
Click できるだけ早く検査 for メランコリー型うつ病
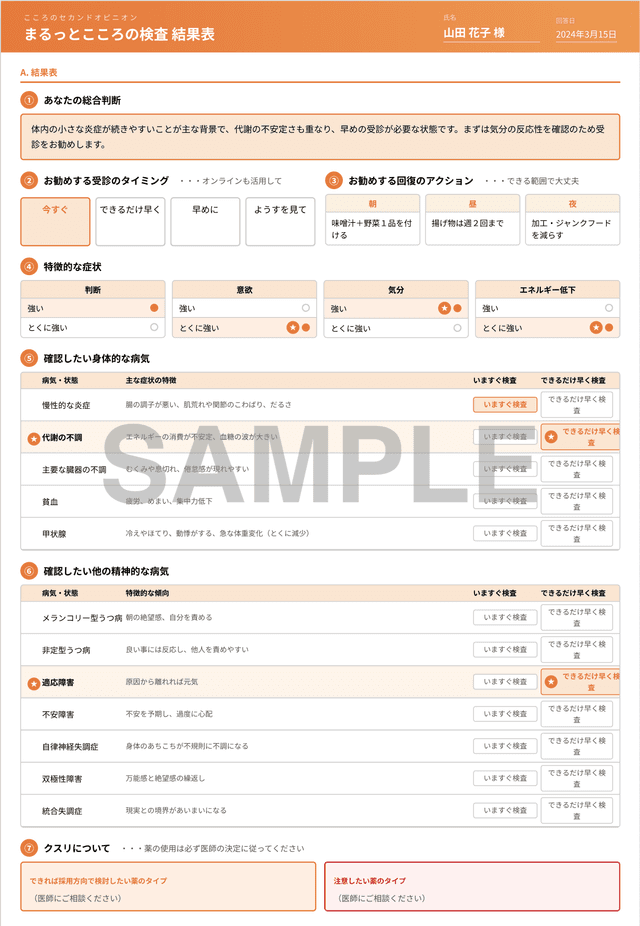click(577, 617)
